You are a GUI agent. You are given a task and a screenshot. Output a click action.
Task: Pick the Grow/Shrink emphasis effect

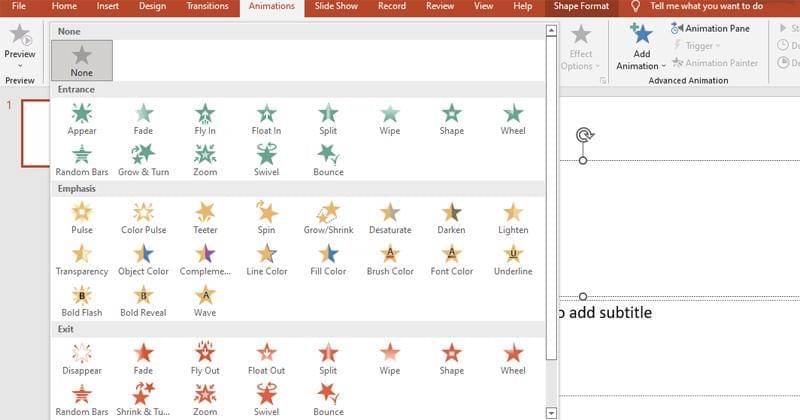pyautogui.click(x=328, y=217)
